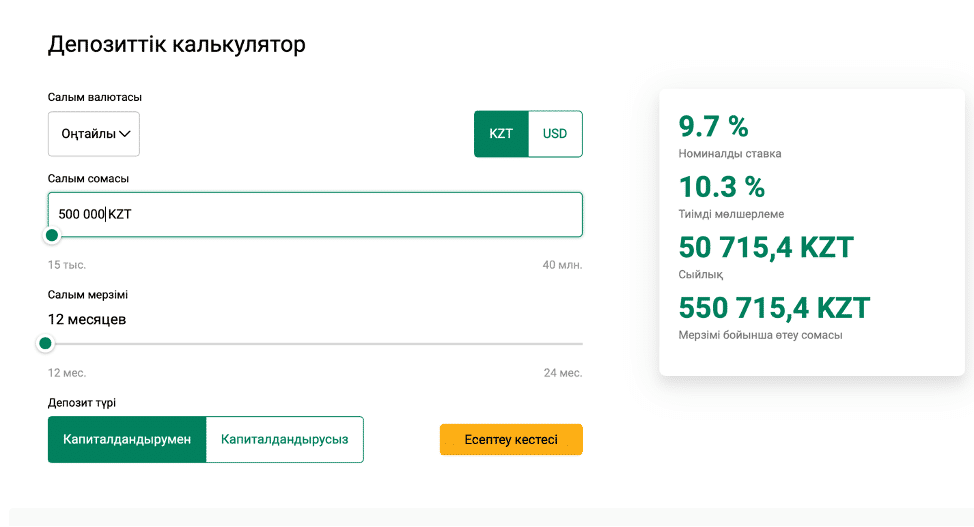
Task: Click the 12 мес. minimum term label
Action: pyautogui.click(x=66, y=373)
